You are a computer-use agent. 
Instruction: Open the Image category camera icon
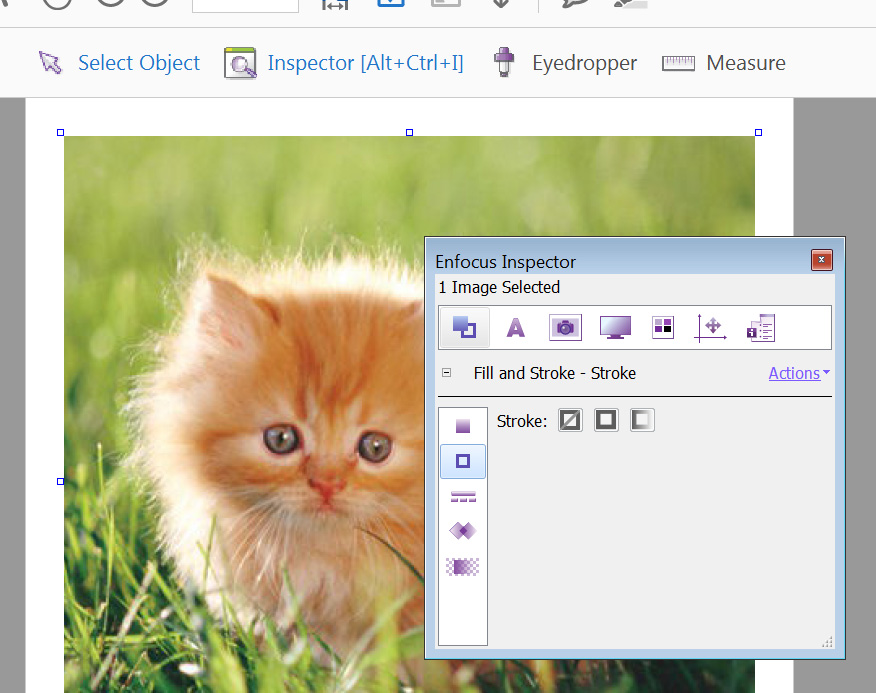pos(565,327)
